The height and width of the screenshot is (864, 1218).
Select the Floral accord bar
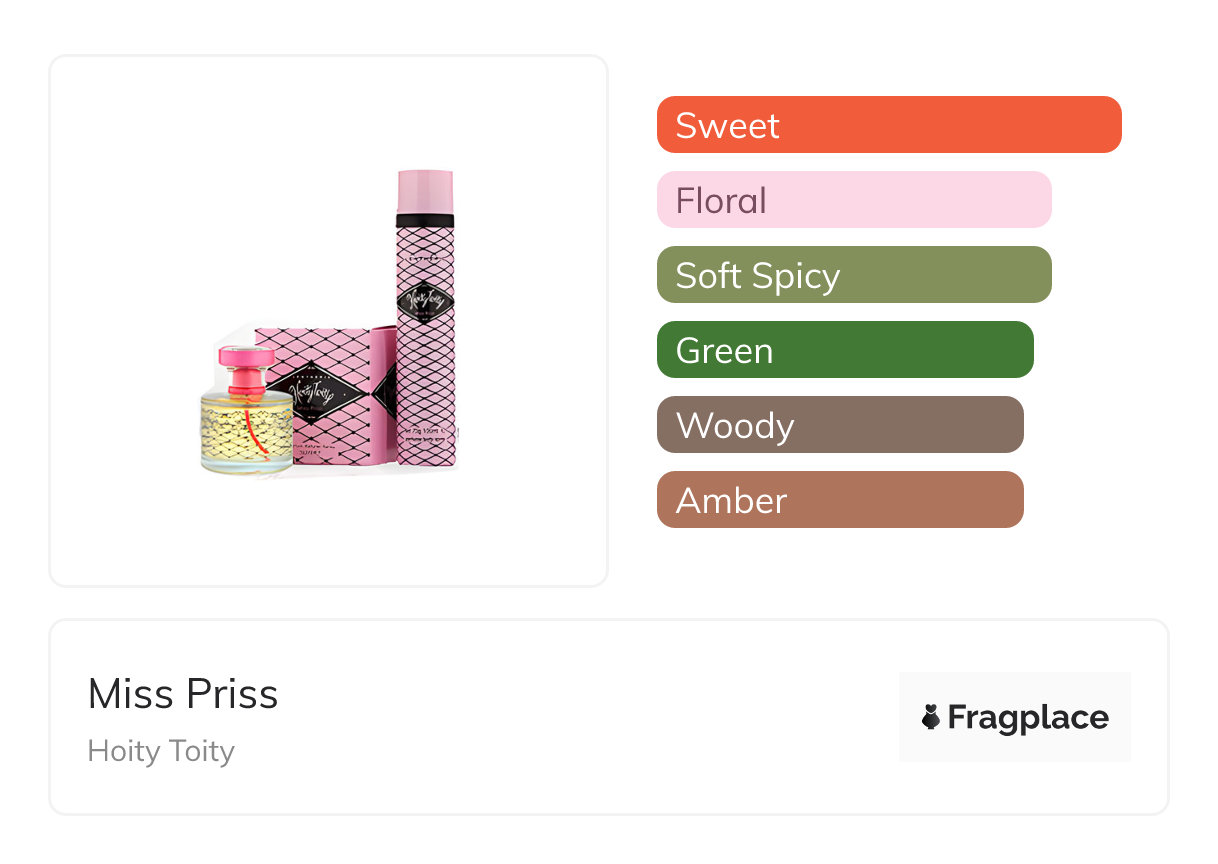854,200
